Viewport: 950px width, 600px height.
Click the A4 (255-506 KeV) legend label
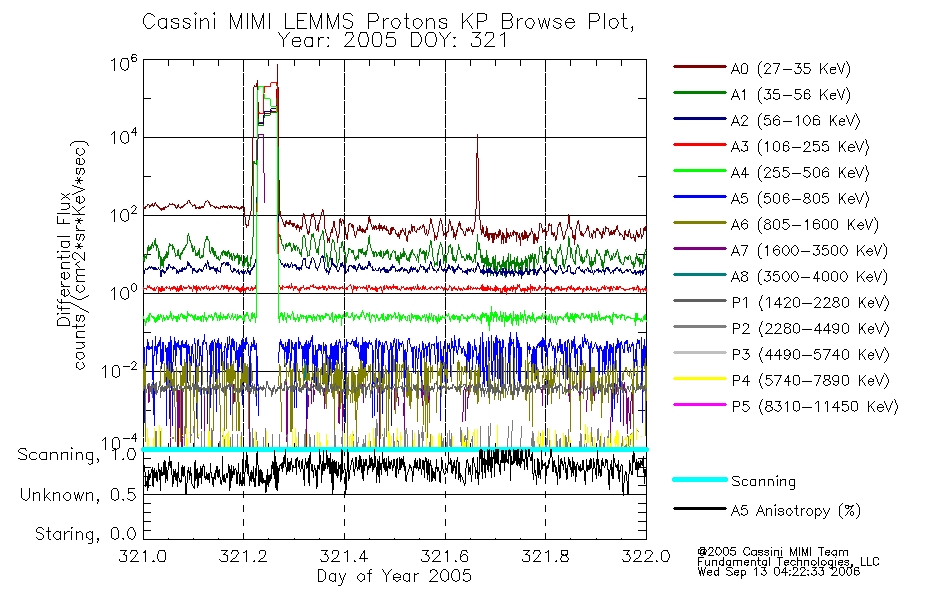tap(800, 173)
